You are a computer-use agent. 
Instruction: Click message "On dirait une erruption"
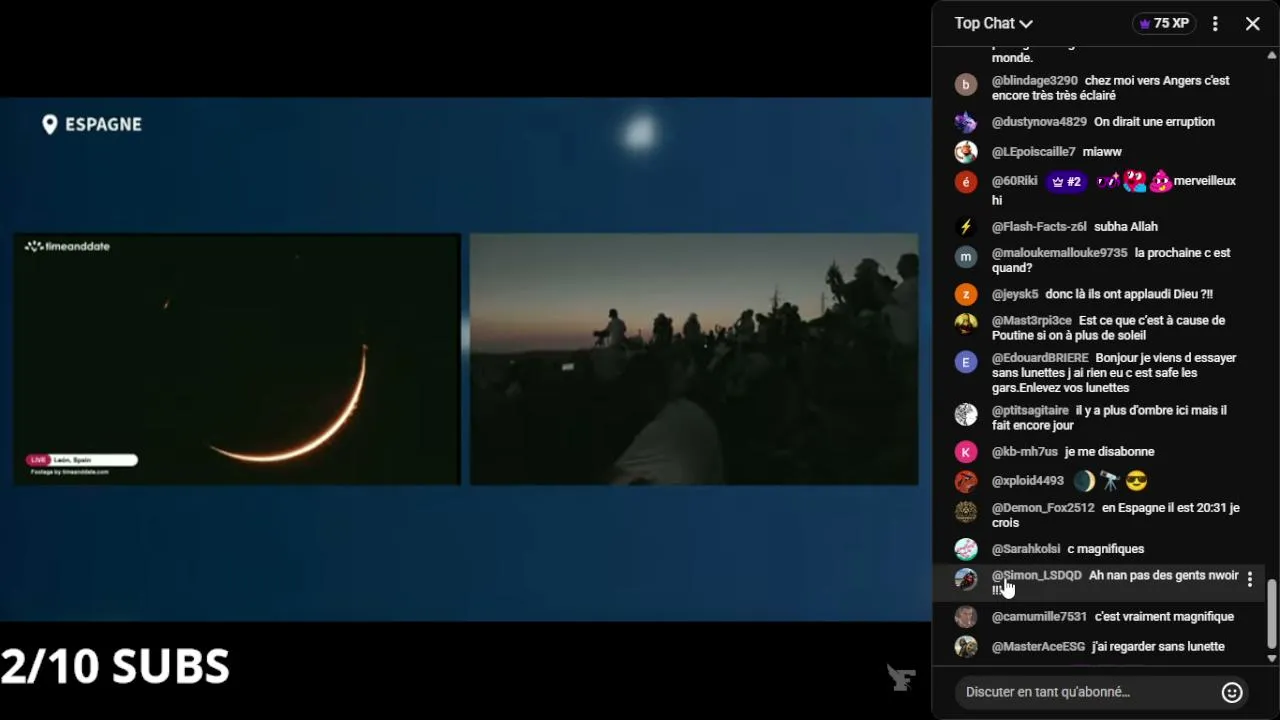pyautogui.click(x=1154, y=122)
